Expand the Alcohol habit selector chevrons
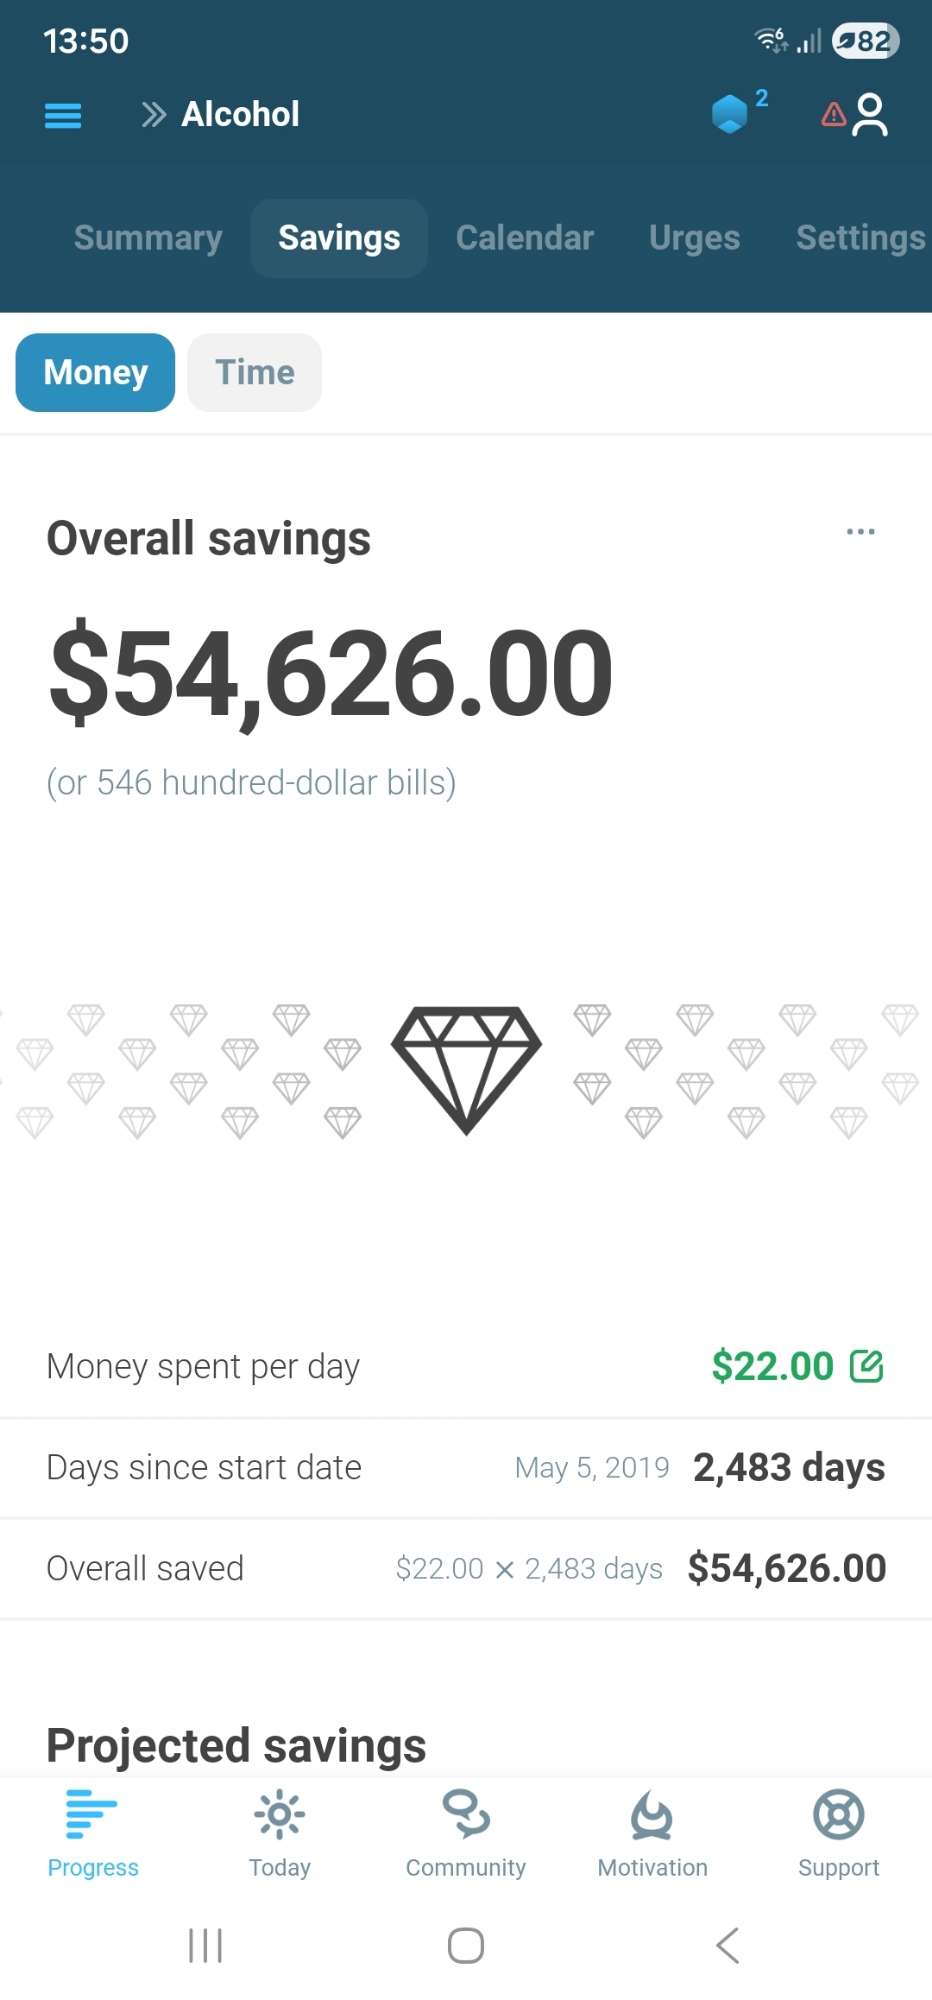The image size is (932, 2000). click(x=153, y=115)
